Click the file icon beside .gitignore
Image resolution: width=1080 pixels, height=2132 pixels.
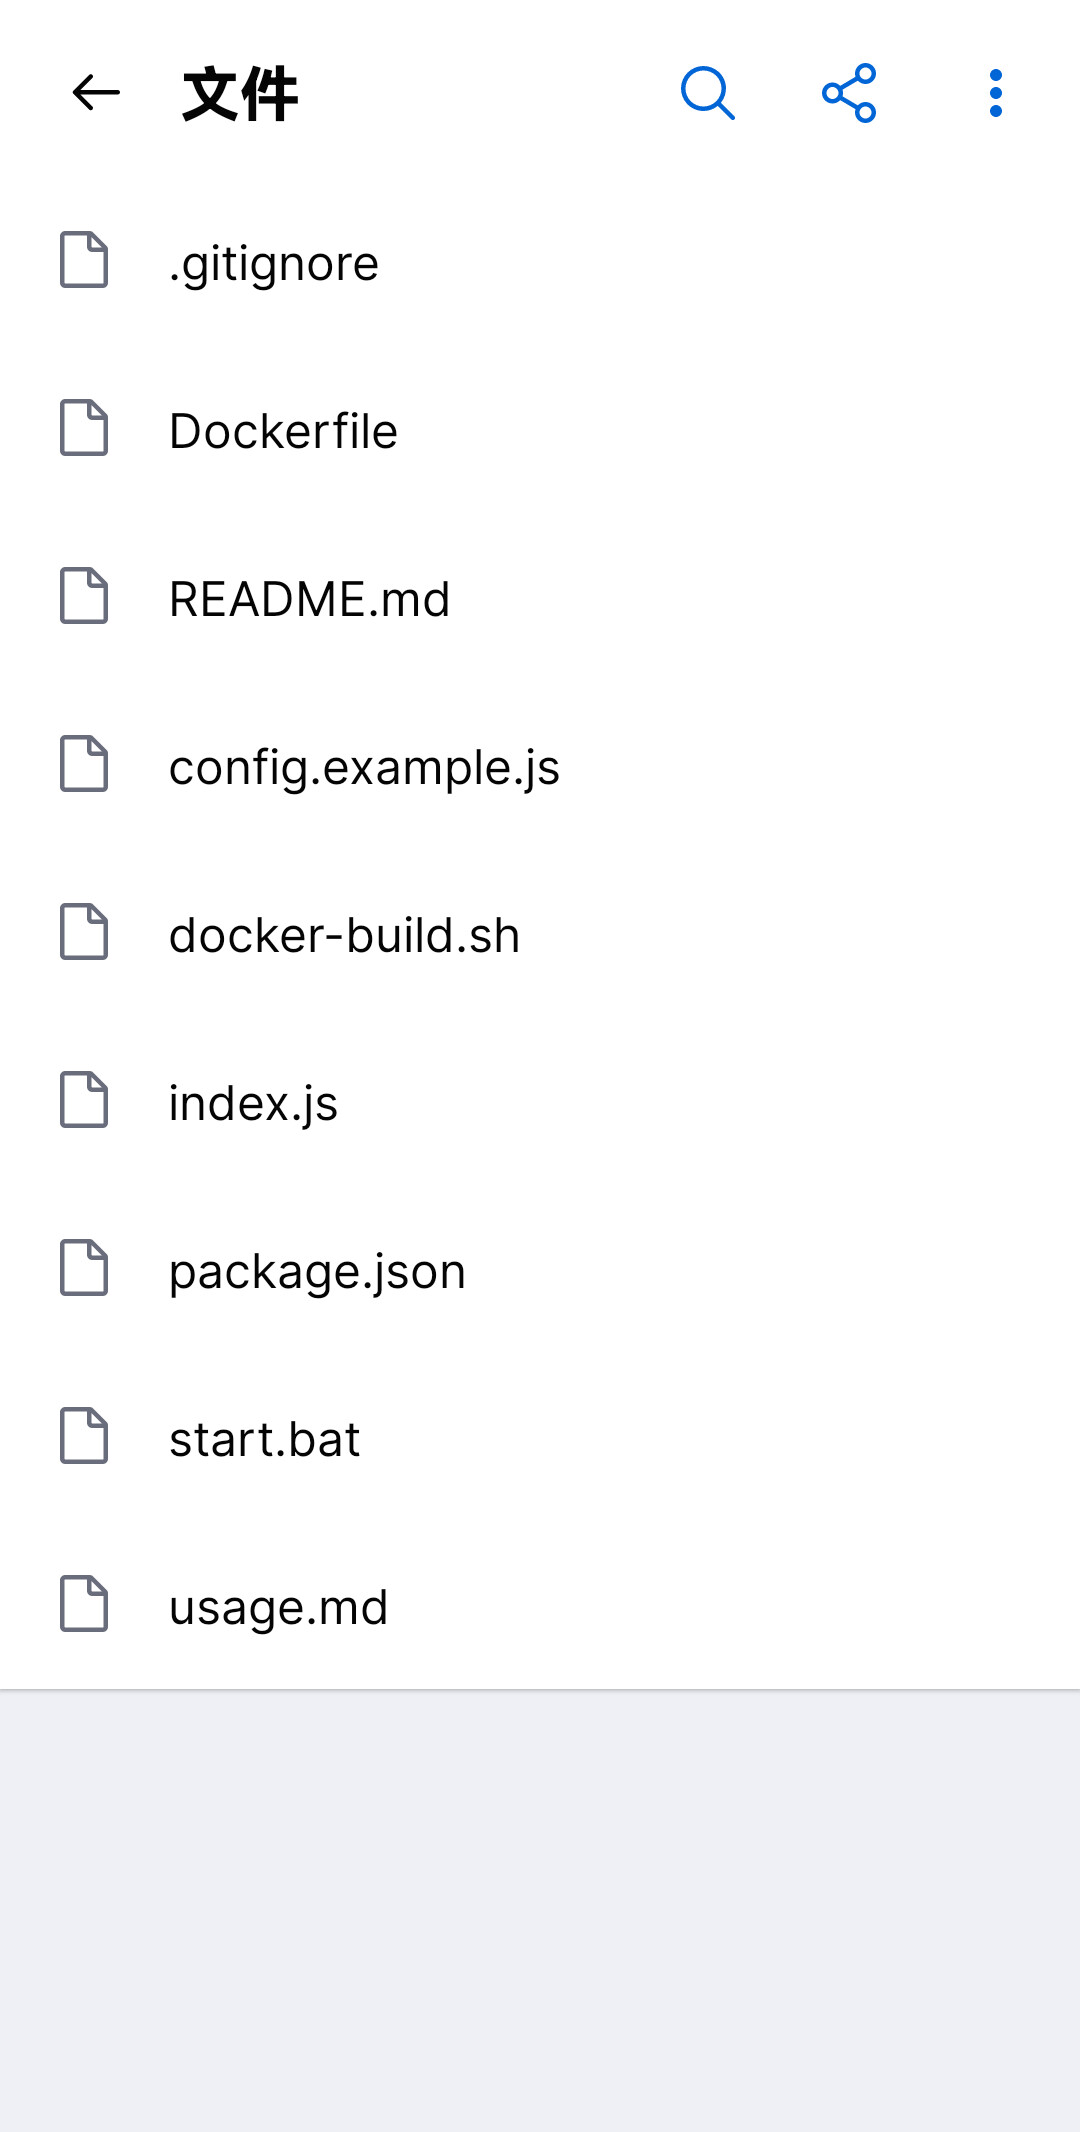[x=85, y=260]
